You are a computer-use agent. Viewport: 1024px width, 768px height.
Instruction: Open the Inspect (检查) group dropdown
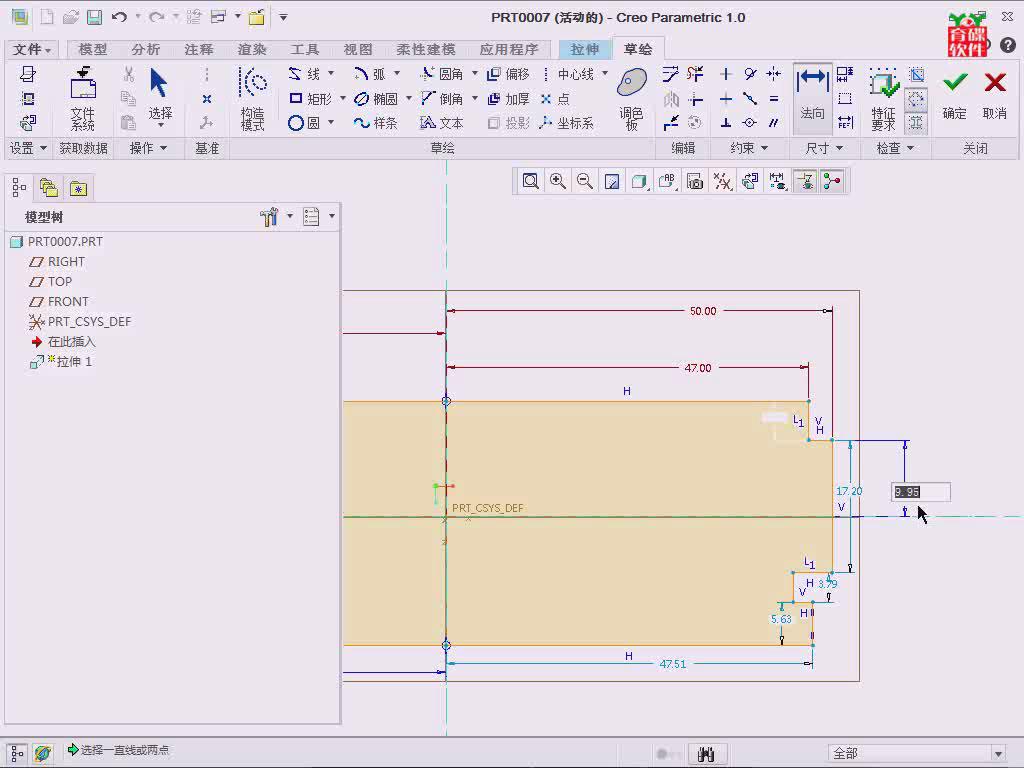tap(895, 148)
